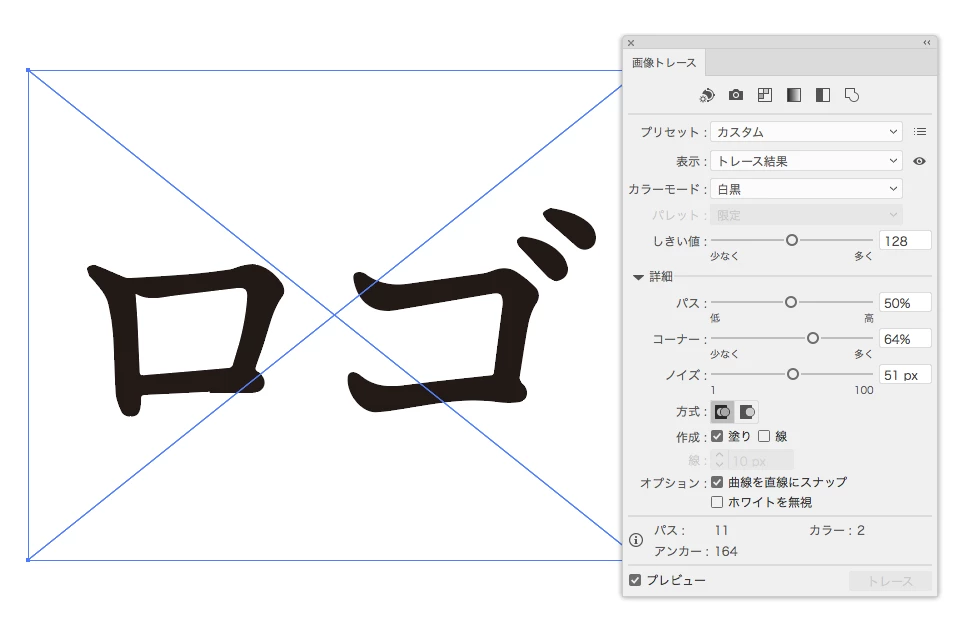This screenshot has height=630, width=972.
Task: Open the カラーモード dropdown showing 白黒
Action: [x=806, y=189]
